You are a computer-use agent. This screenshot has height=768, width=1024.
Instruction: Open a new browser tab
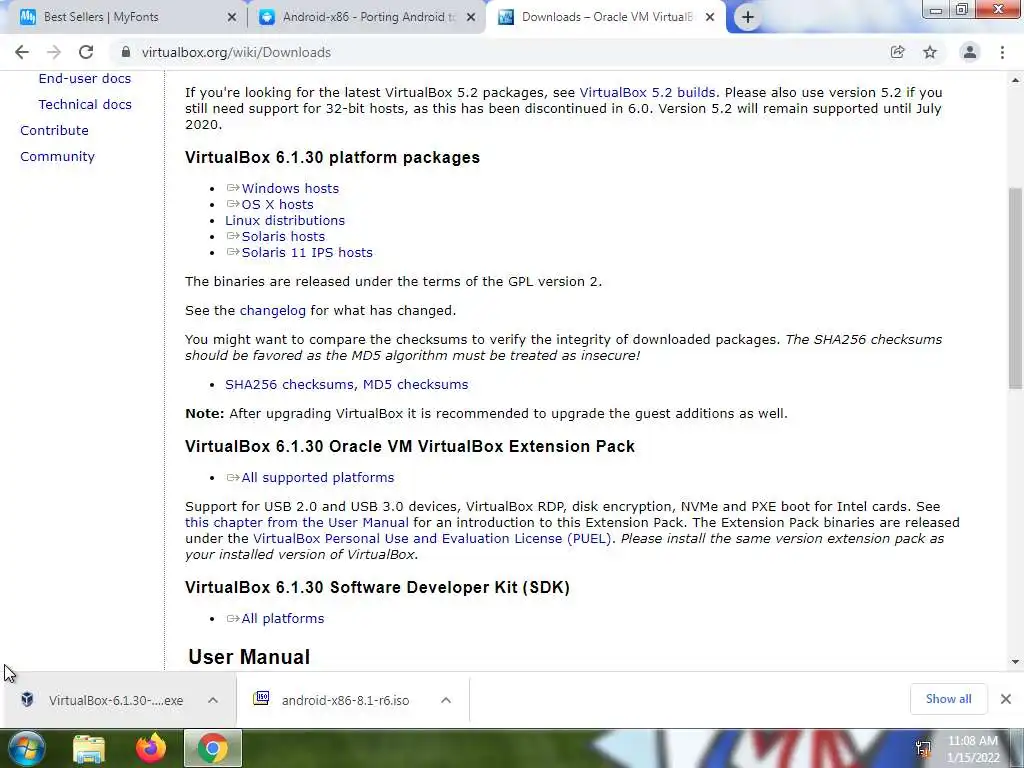[x=748, y=18]
